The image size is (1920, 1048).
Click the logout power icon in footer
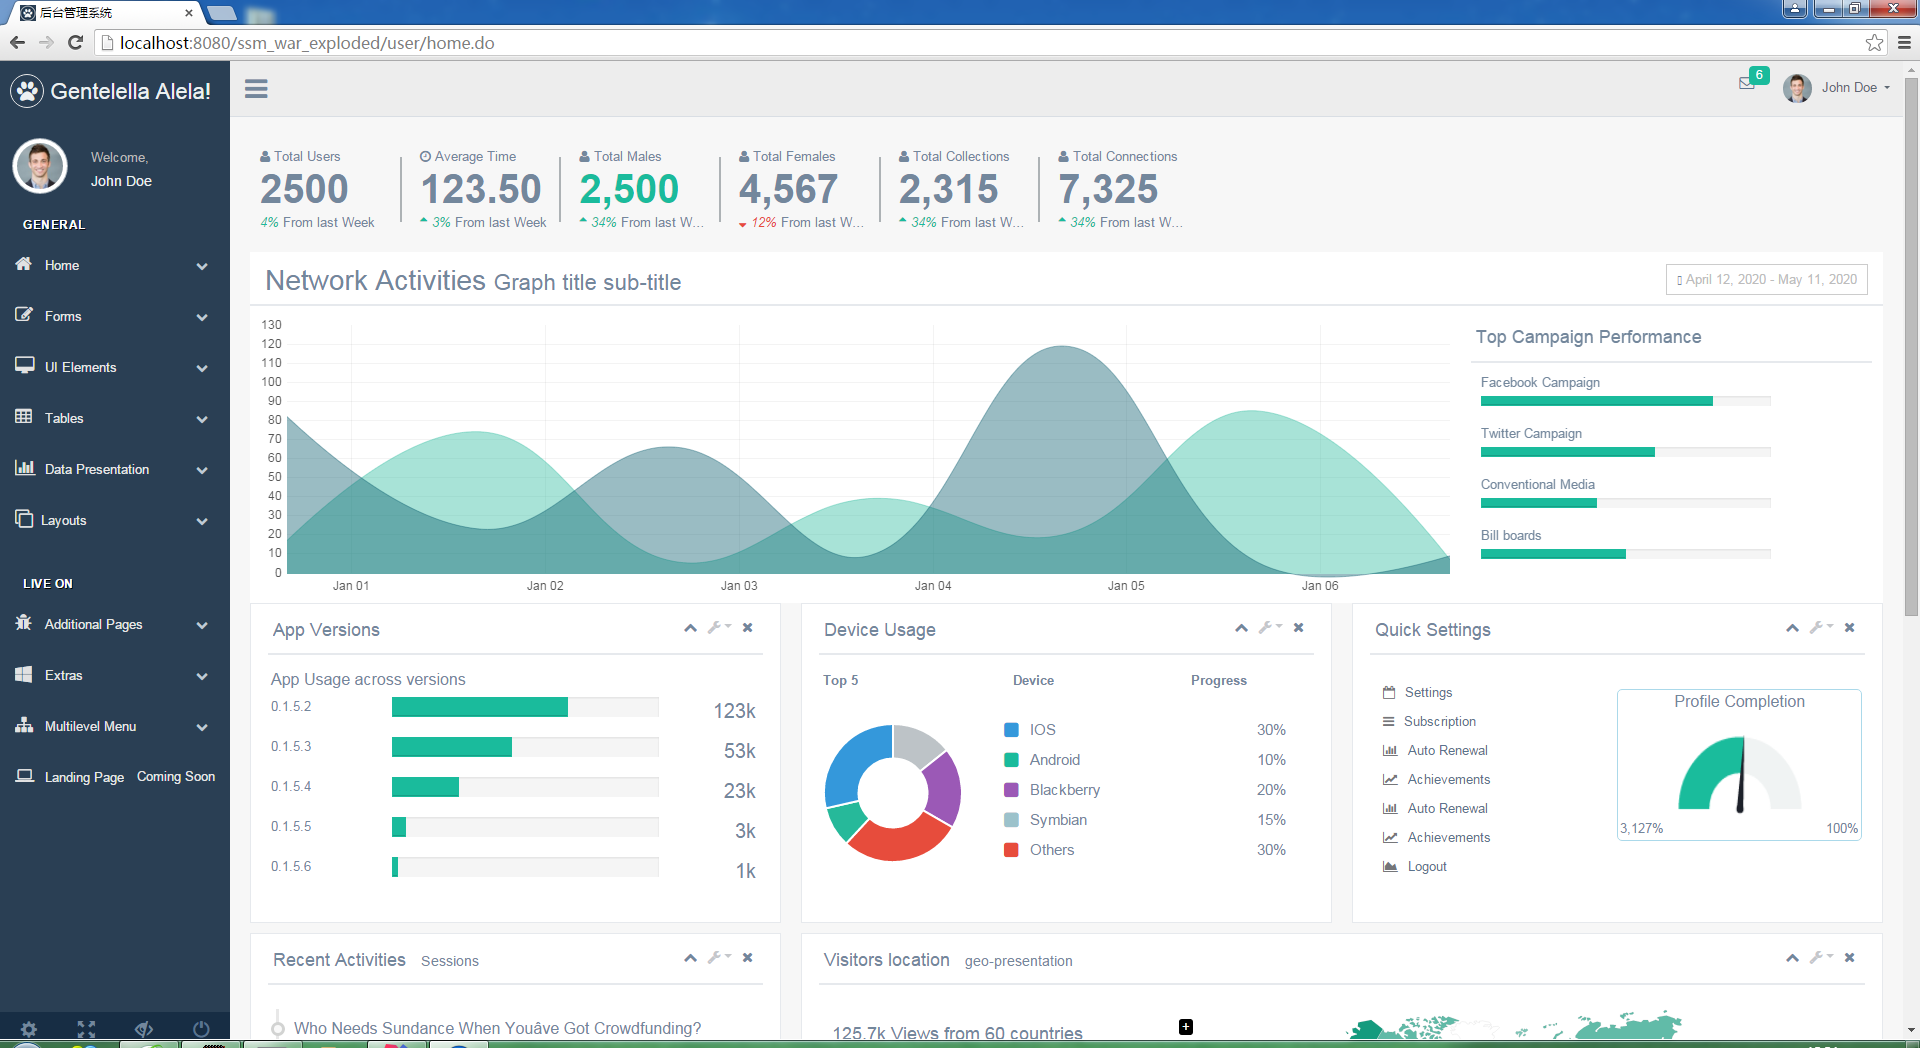(x=201, y=1028)
